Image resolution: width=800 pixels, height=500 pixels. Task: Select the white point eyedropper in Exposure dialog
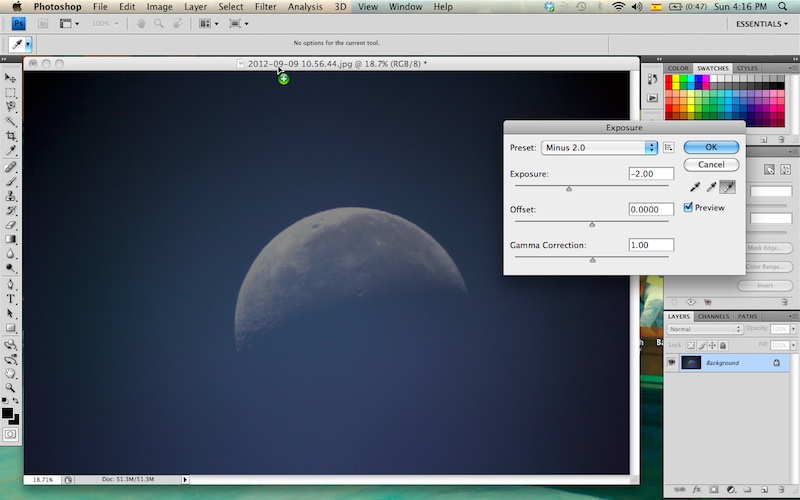point(727,187)
